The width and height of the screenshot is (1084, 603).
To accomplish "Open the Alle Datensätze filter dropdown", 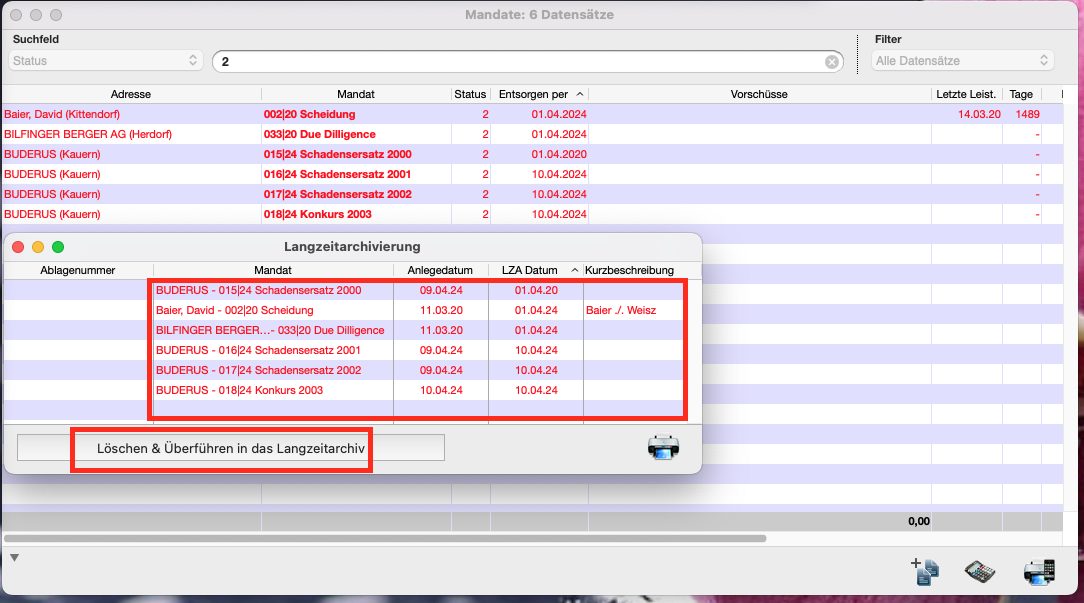I will pos(962,61).
